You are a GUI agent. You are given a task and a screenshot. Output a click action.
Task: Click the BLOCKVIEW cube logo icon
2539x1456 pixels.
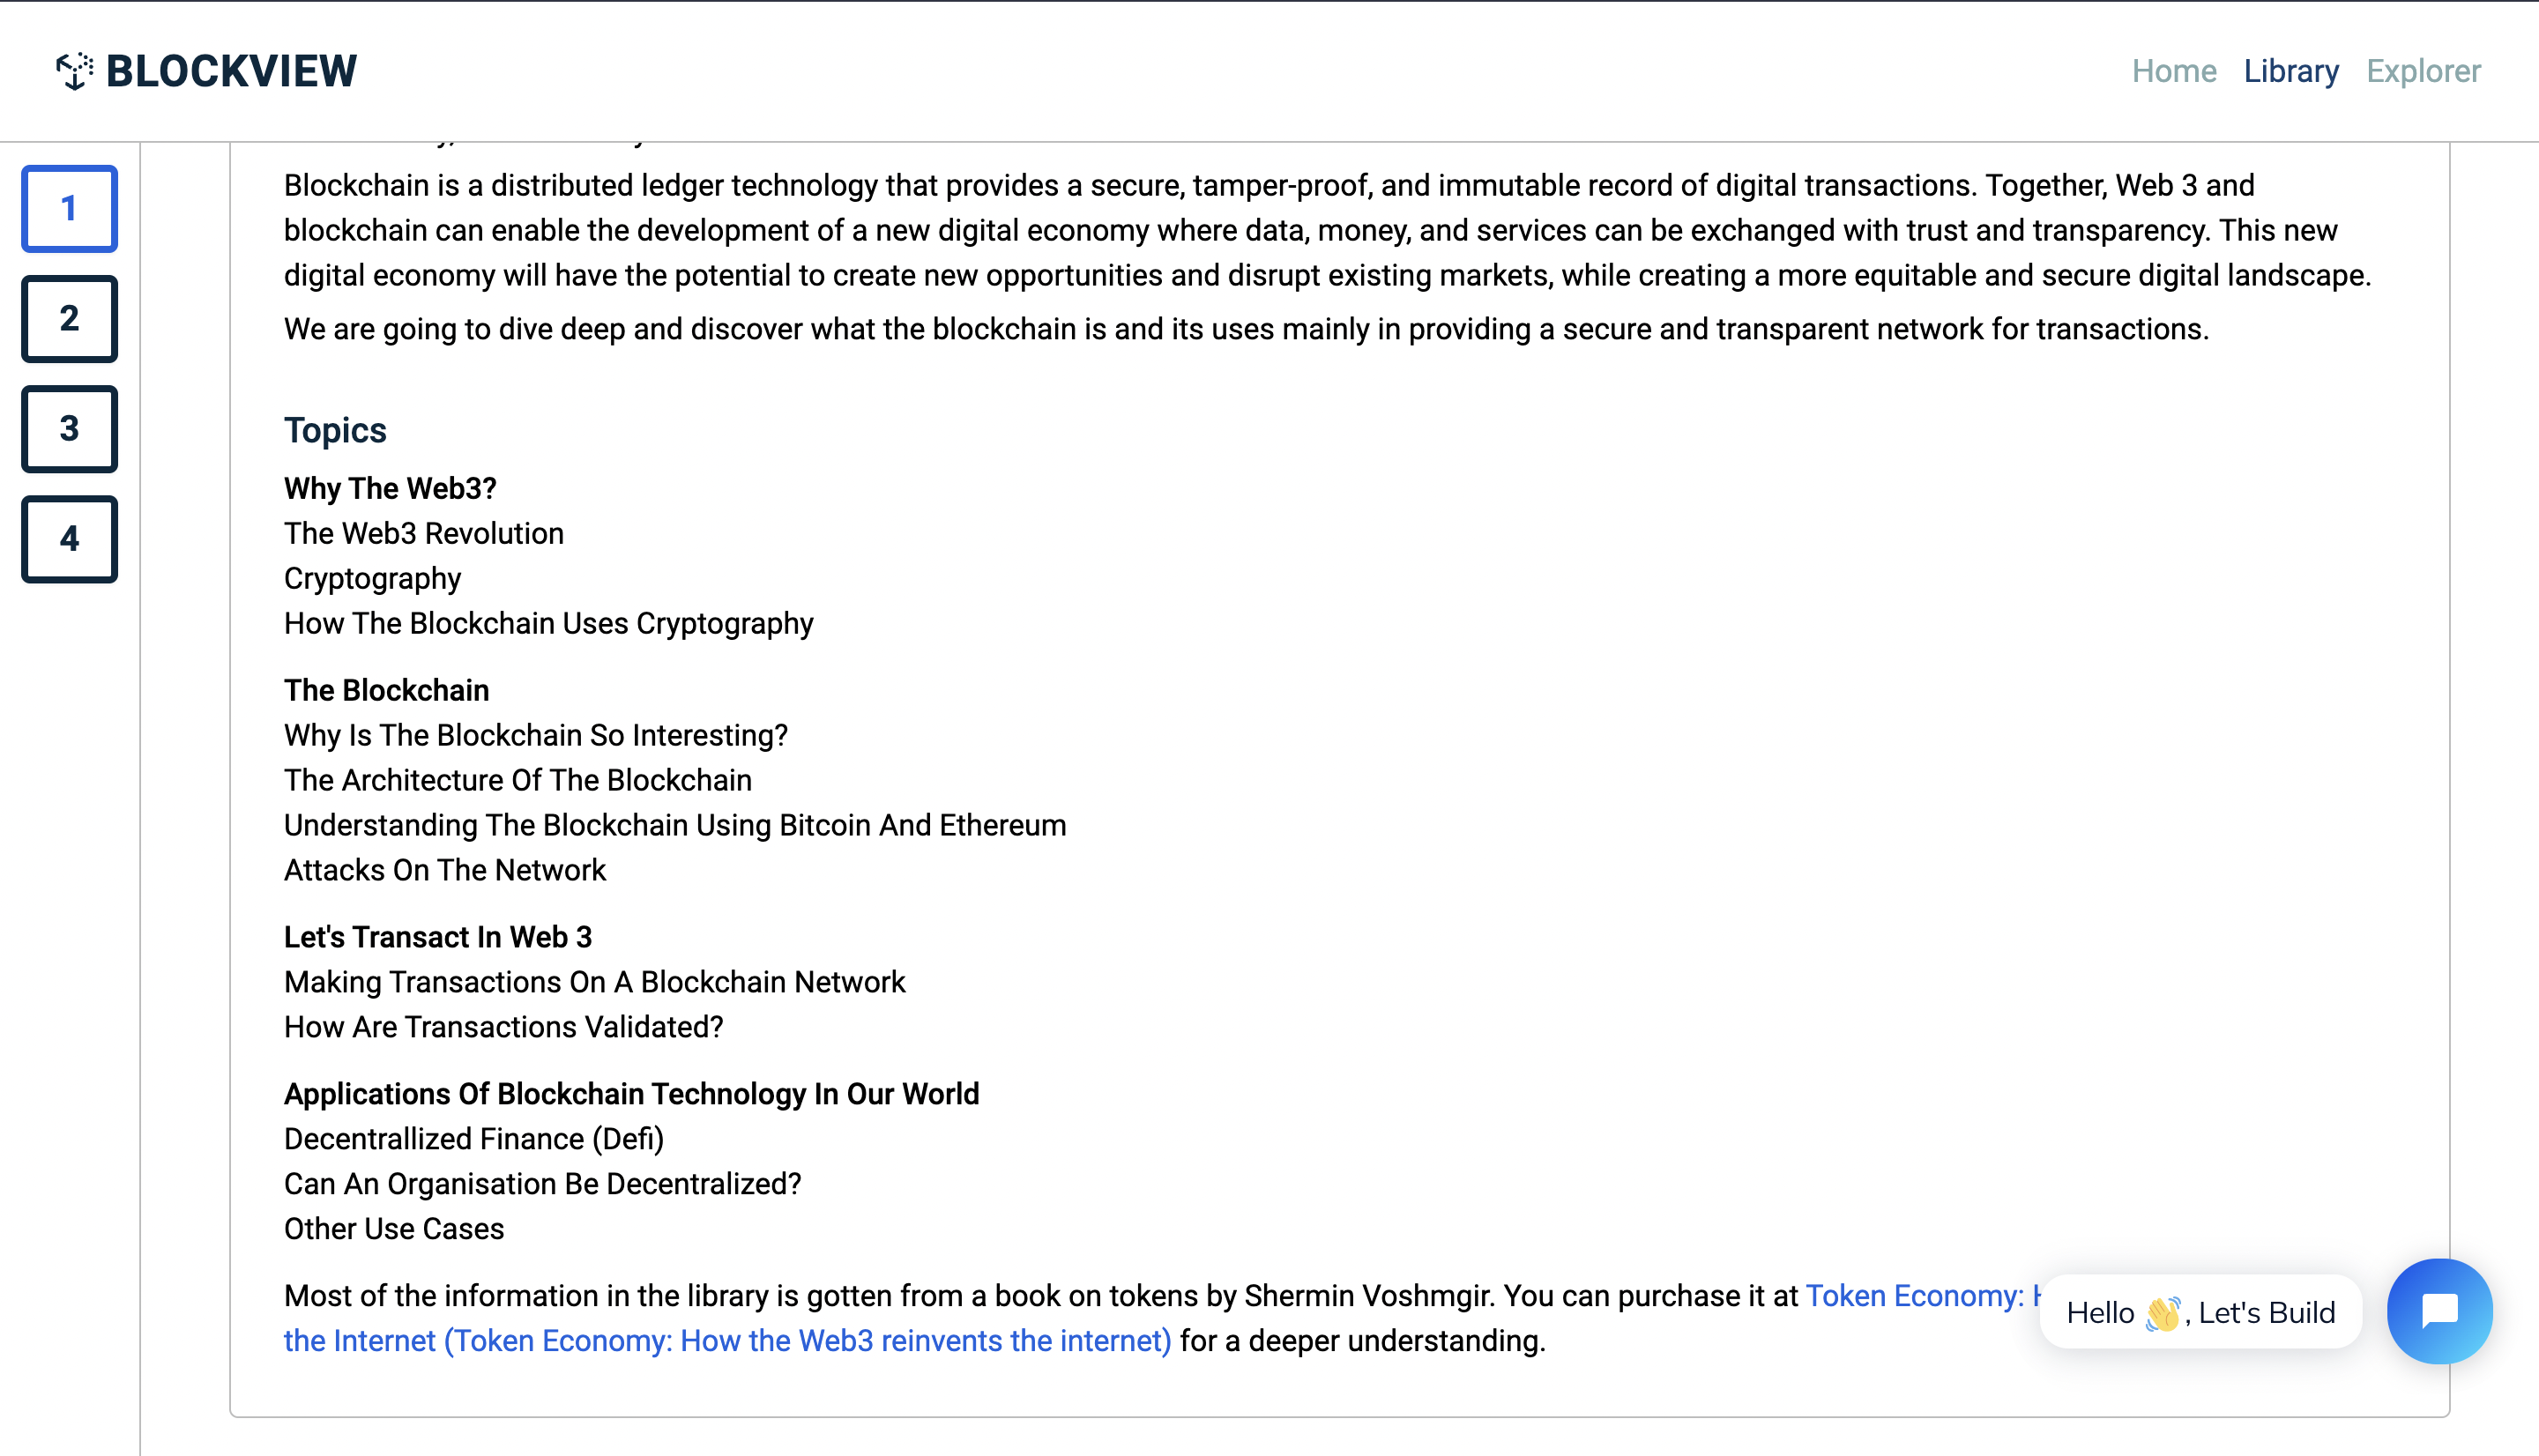(74, 71)
